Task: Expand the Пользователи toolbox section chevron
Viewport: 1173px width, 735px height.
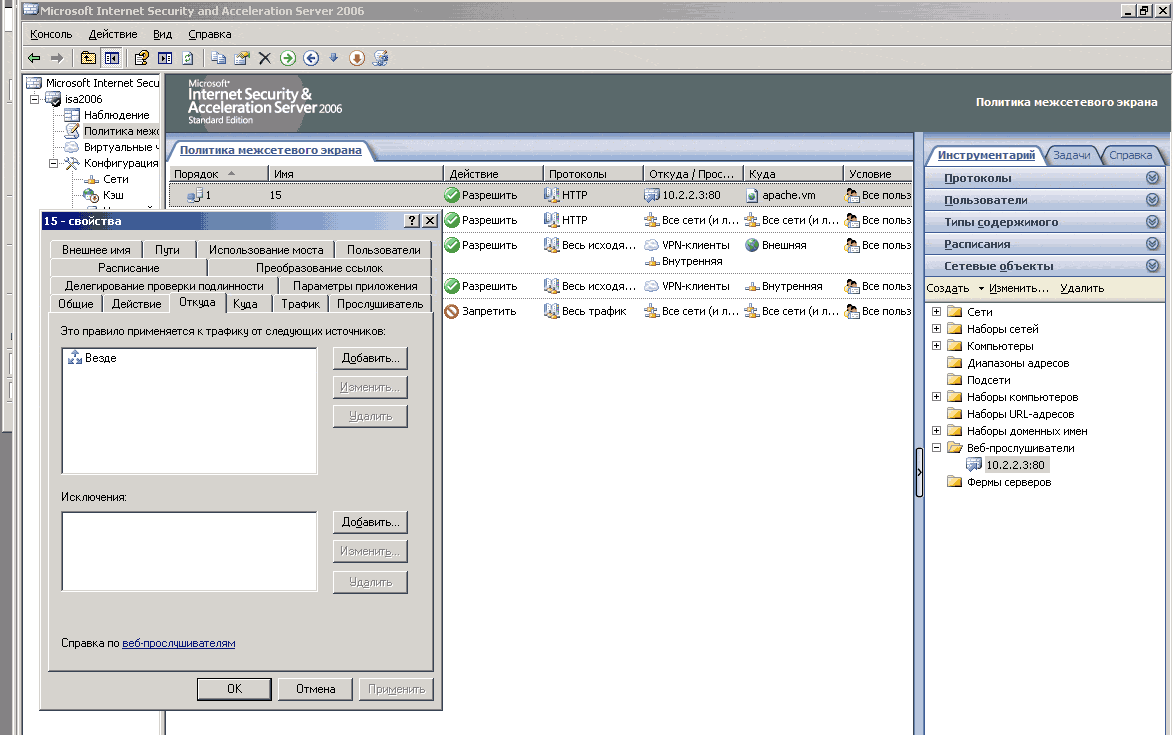Action: coord(1152,200)
